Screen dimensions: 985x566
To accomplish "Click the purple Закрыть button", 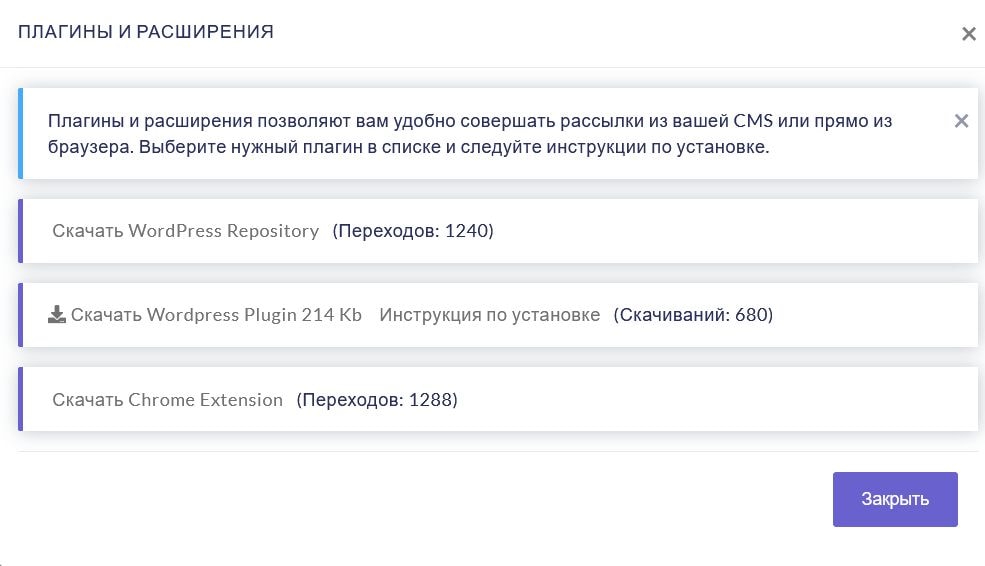I will click(895, 499).
